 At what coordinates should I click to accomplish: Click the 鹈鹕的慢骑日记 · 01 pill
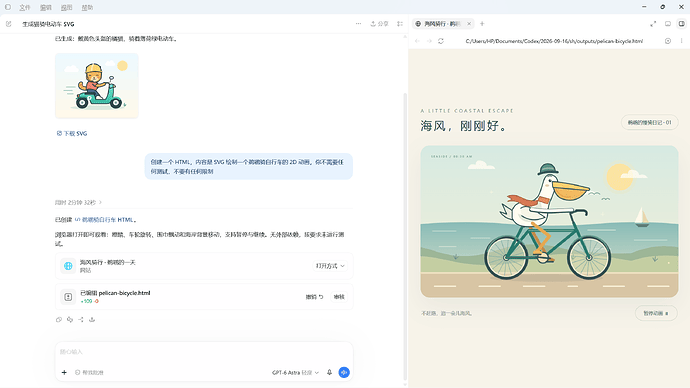pyautogui.click(x=650, y=122)
